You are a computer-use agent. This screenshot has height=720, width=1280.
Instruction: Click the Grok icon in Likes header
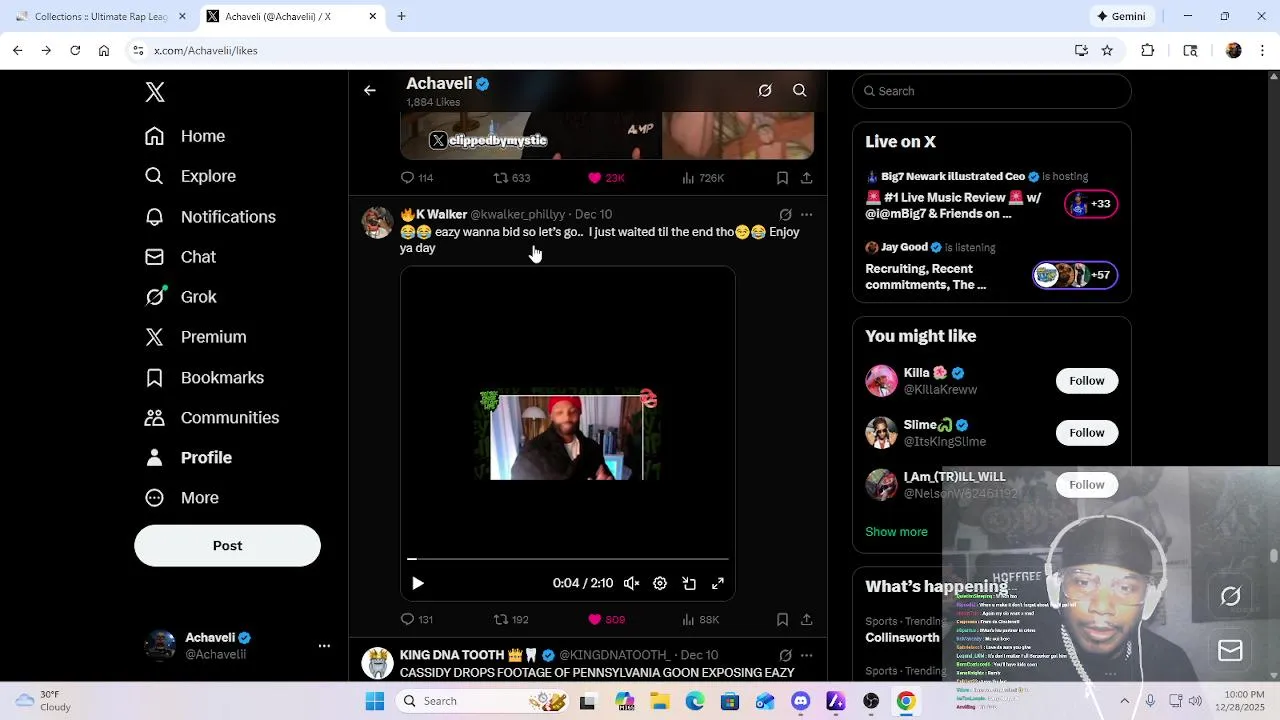[x=765, y=91]
